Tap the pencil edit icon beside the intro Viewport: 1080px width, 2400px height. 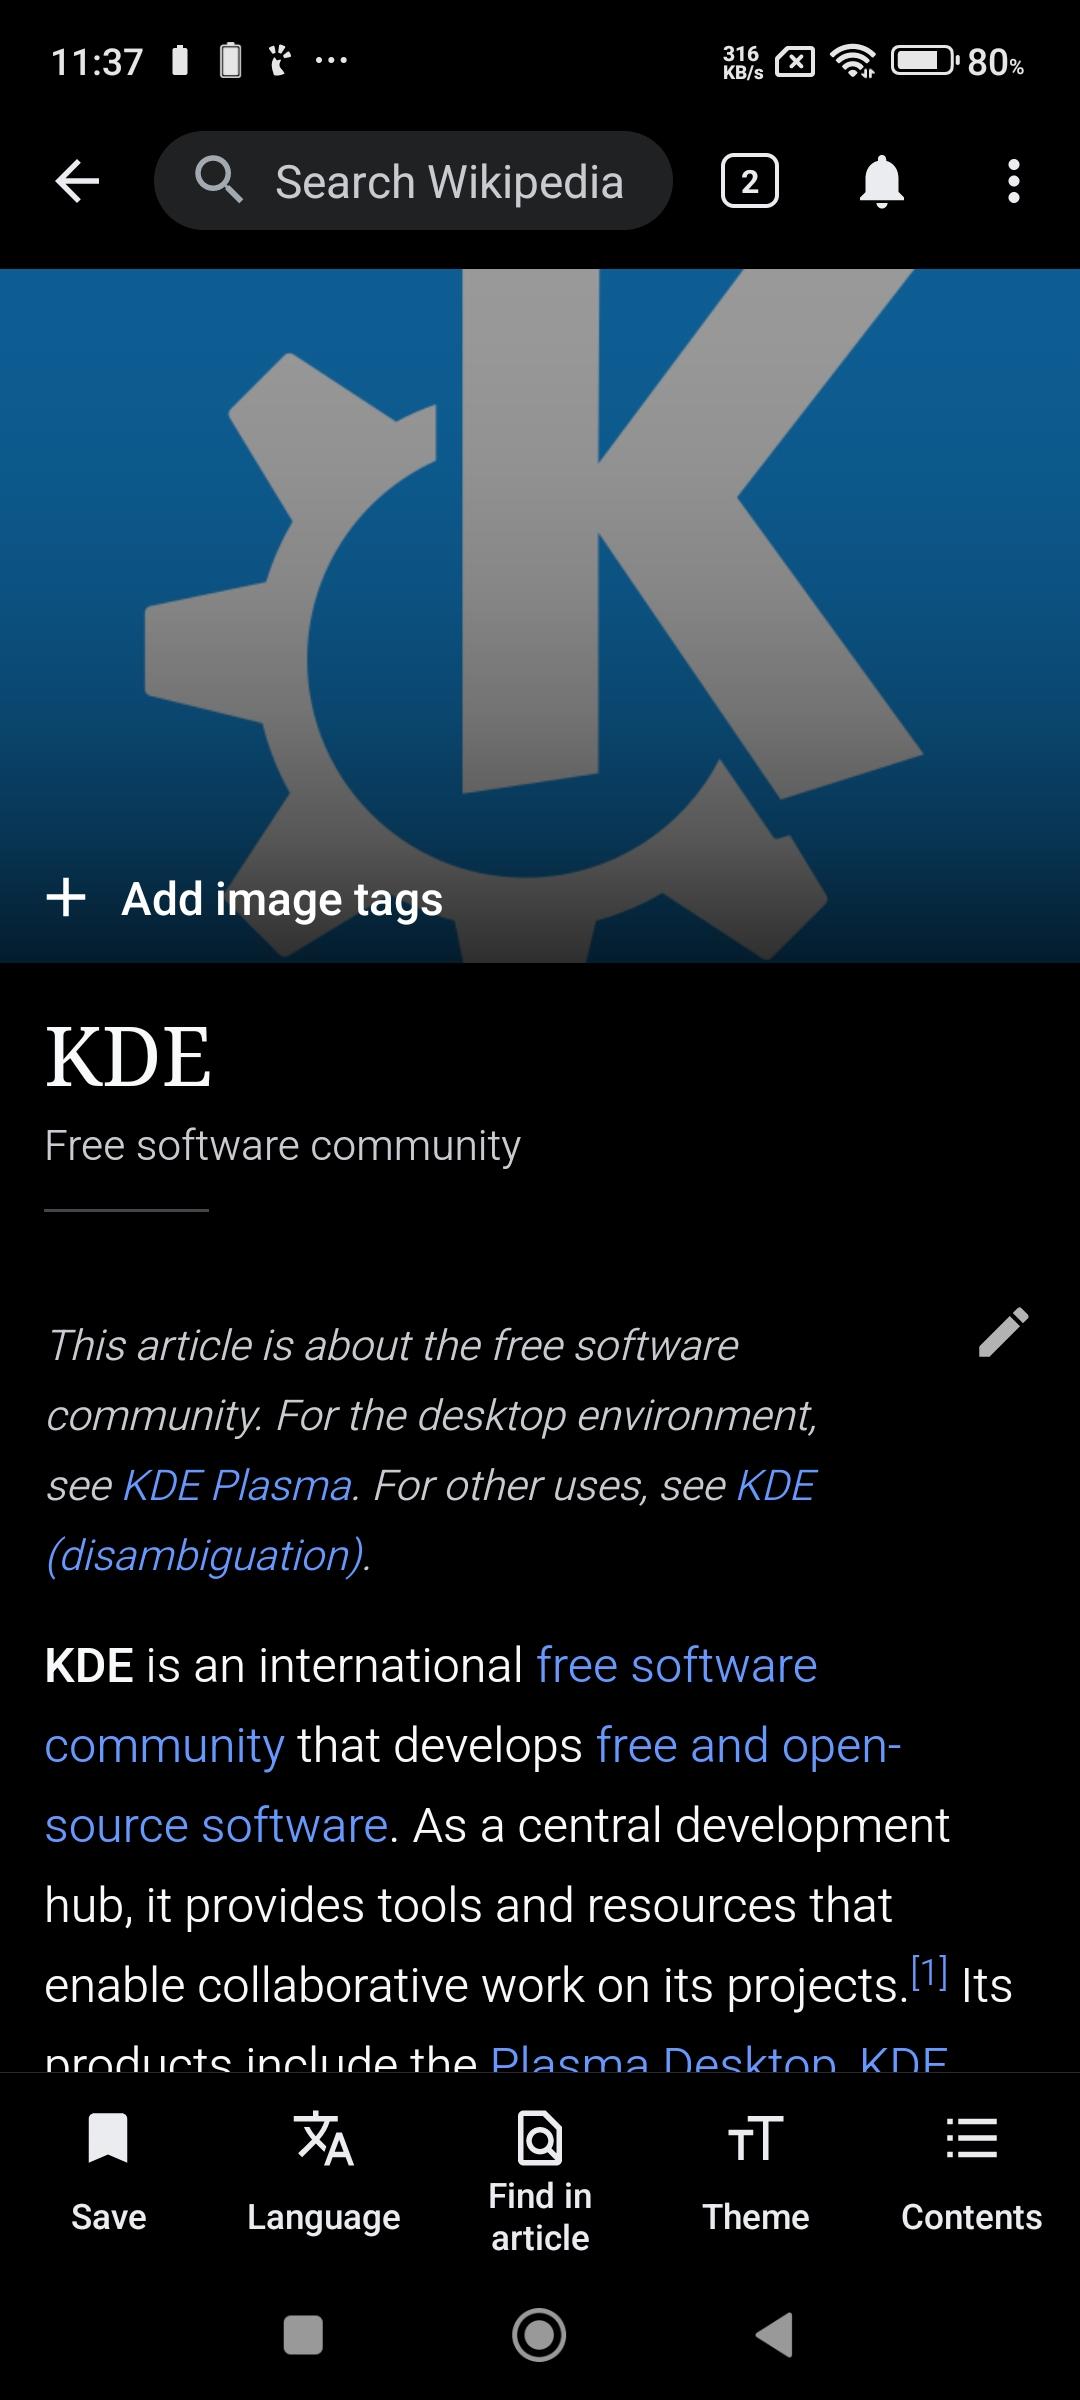[x=1003, y=1332]
